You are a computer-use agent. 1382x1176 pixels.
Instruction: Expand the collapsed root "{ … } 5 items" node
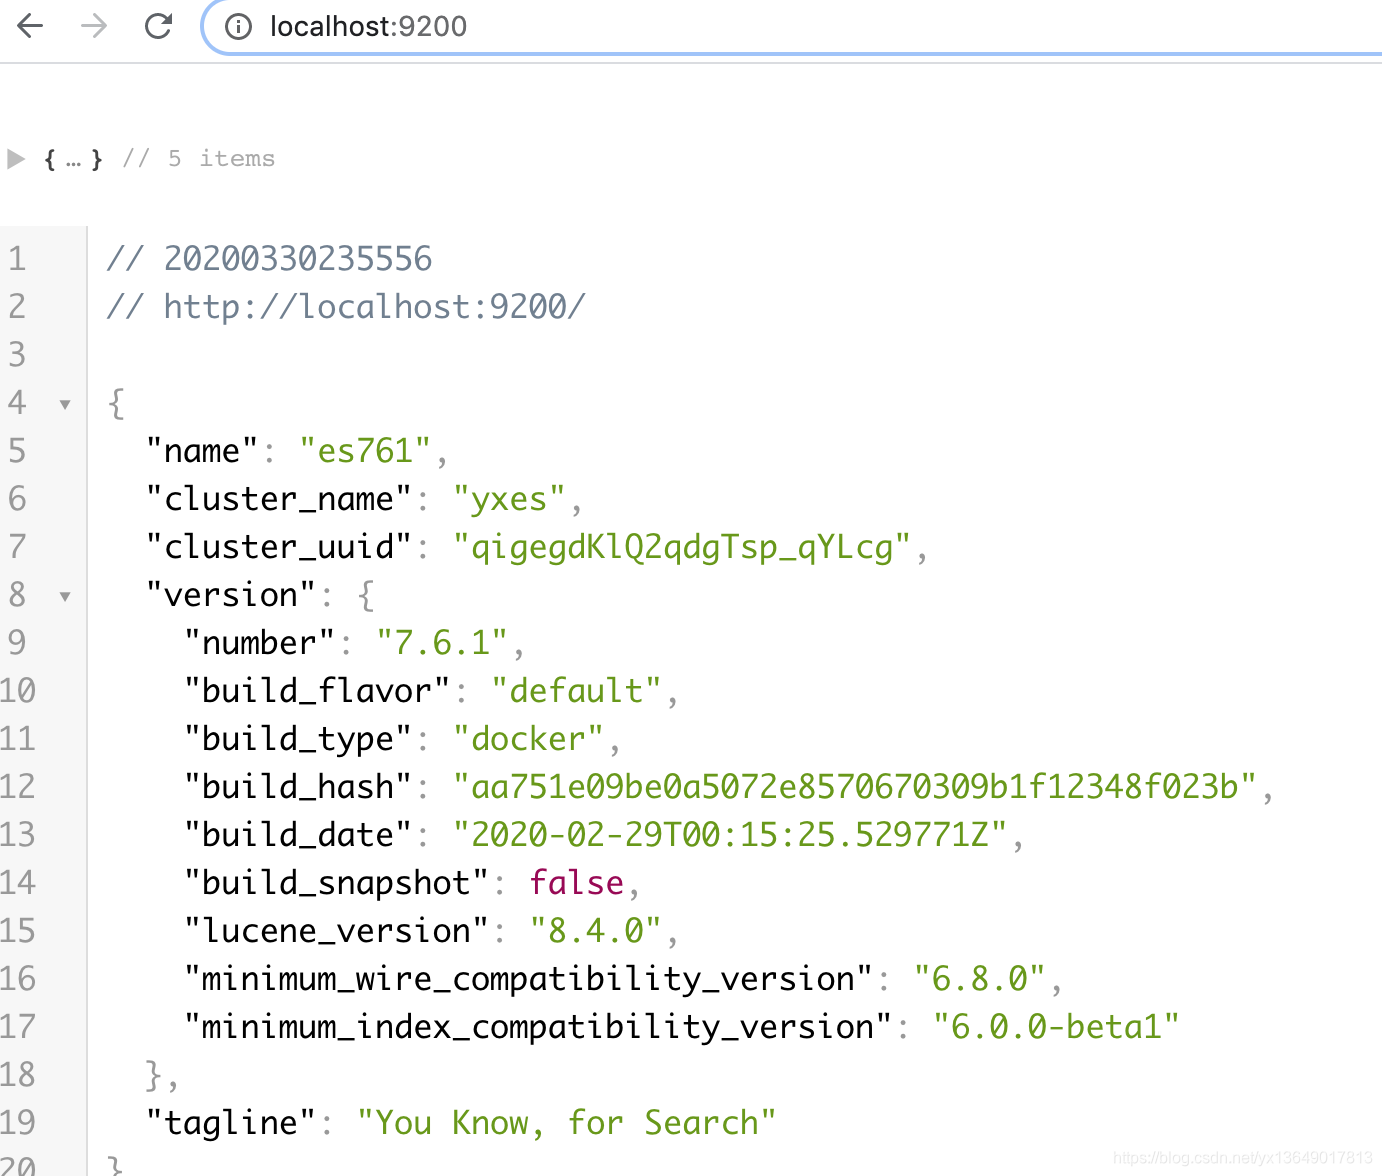(x=14, y=158)
